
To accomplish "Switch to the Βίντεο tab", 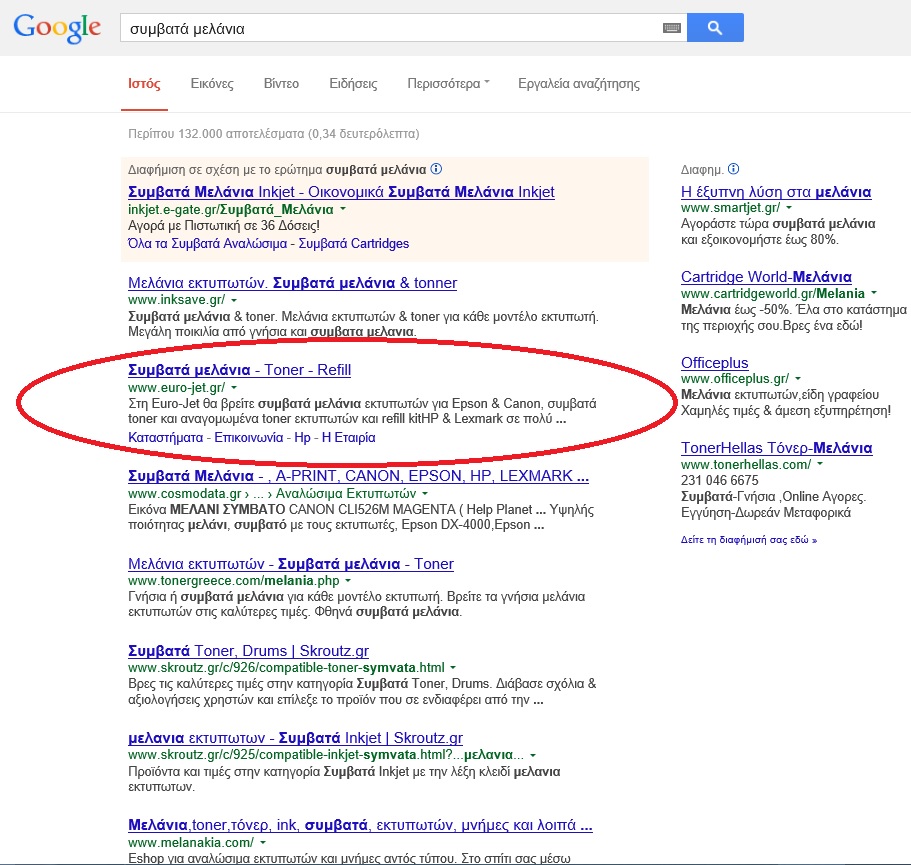I will click(x=281, y=84).
